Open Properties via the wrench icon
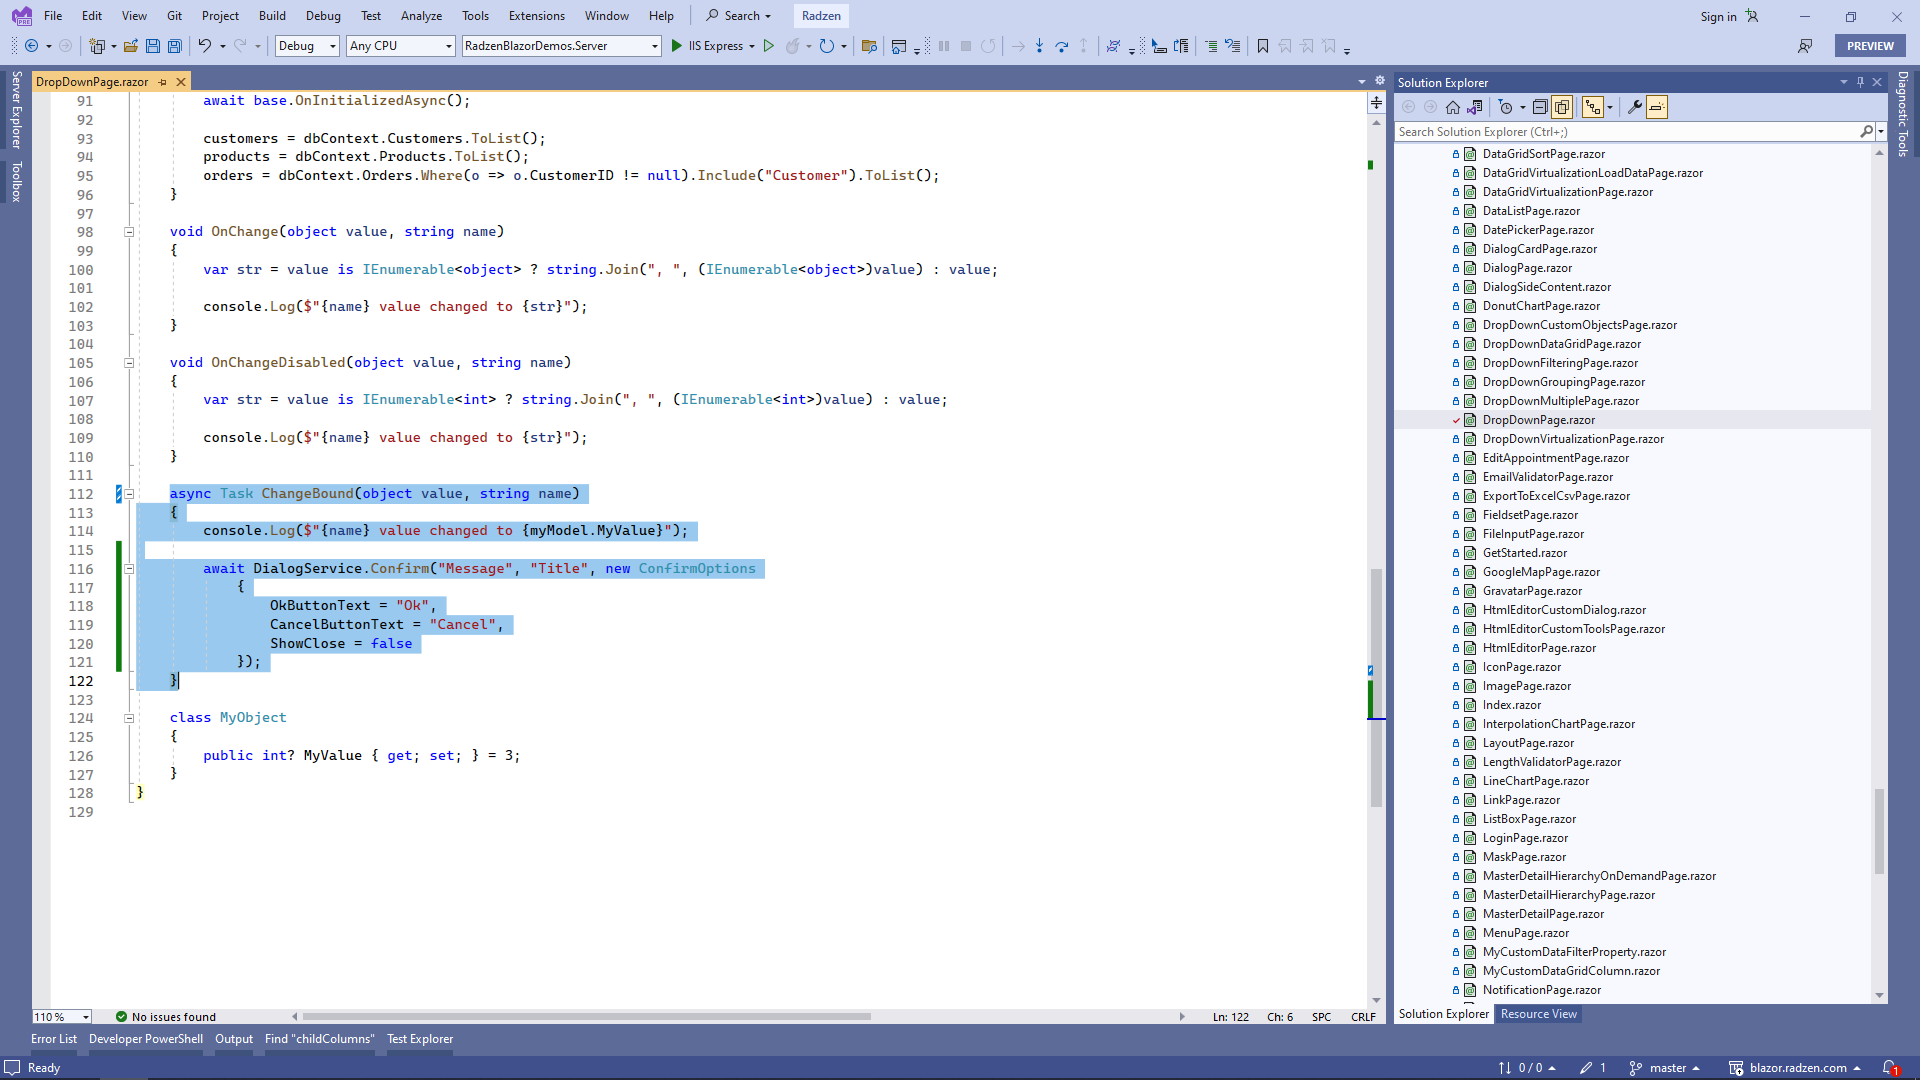Image resolution: width=1920 pixels, height=1080 pixels. (1635, 107)
